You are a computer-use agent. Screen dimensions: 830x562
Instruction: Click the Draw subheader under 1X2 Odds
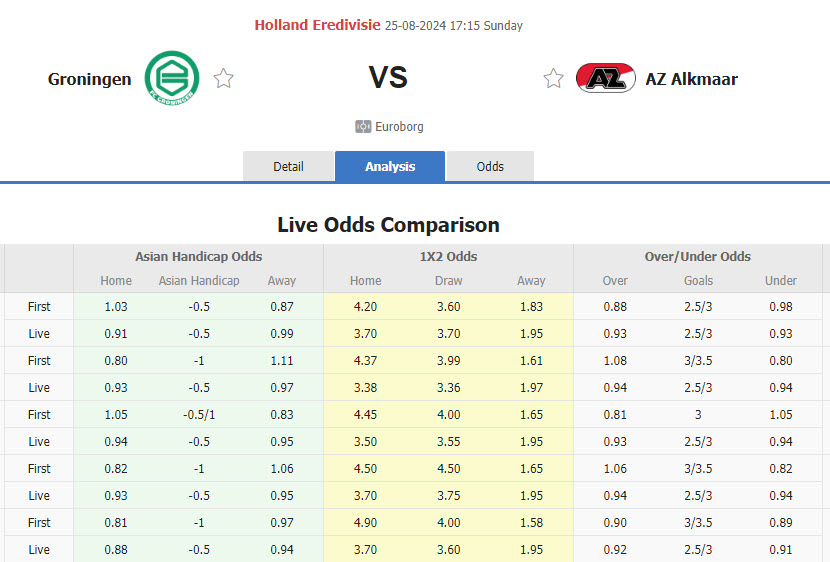pyautogui.click(x=448, y=281)
